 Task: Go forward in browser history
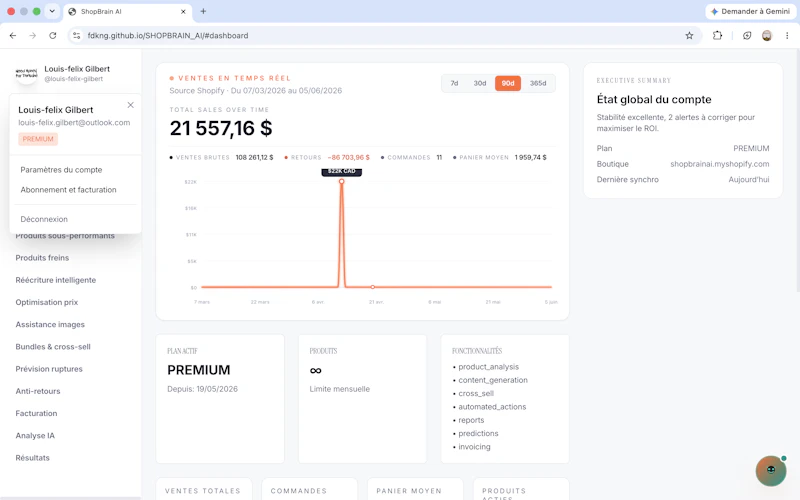(x=33, y=36)
